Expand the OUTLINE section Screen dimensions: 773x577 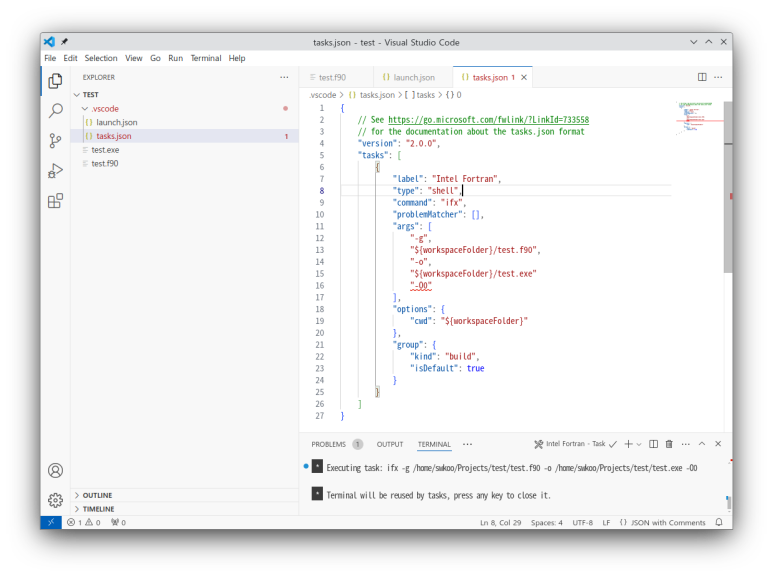185,495
